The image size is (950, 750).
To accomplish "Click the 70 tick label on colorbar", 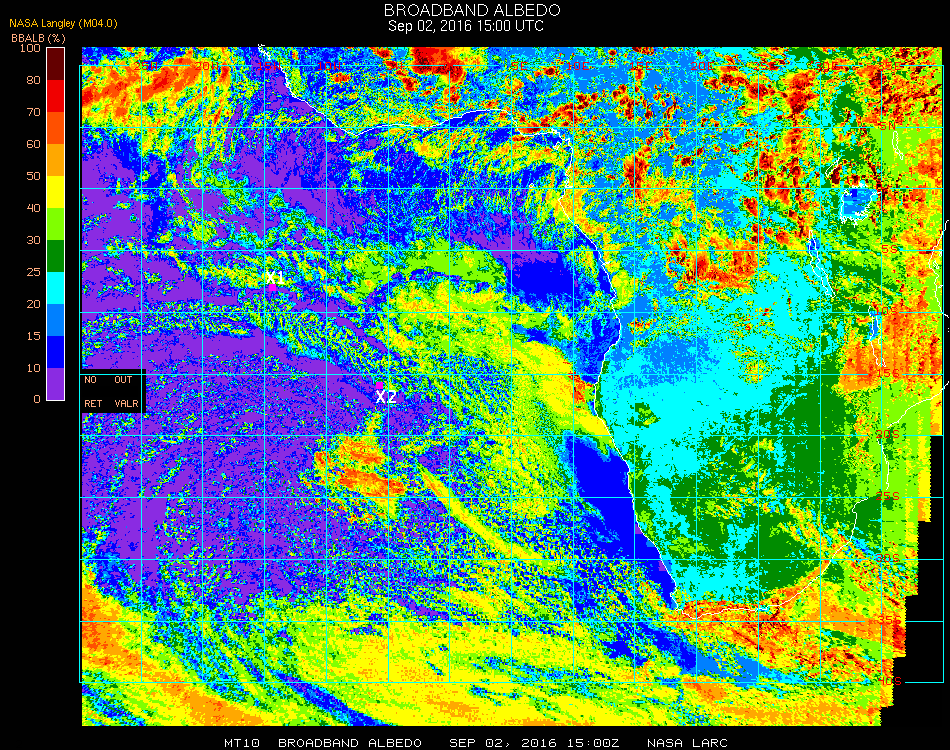I will tap(33, 112).
